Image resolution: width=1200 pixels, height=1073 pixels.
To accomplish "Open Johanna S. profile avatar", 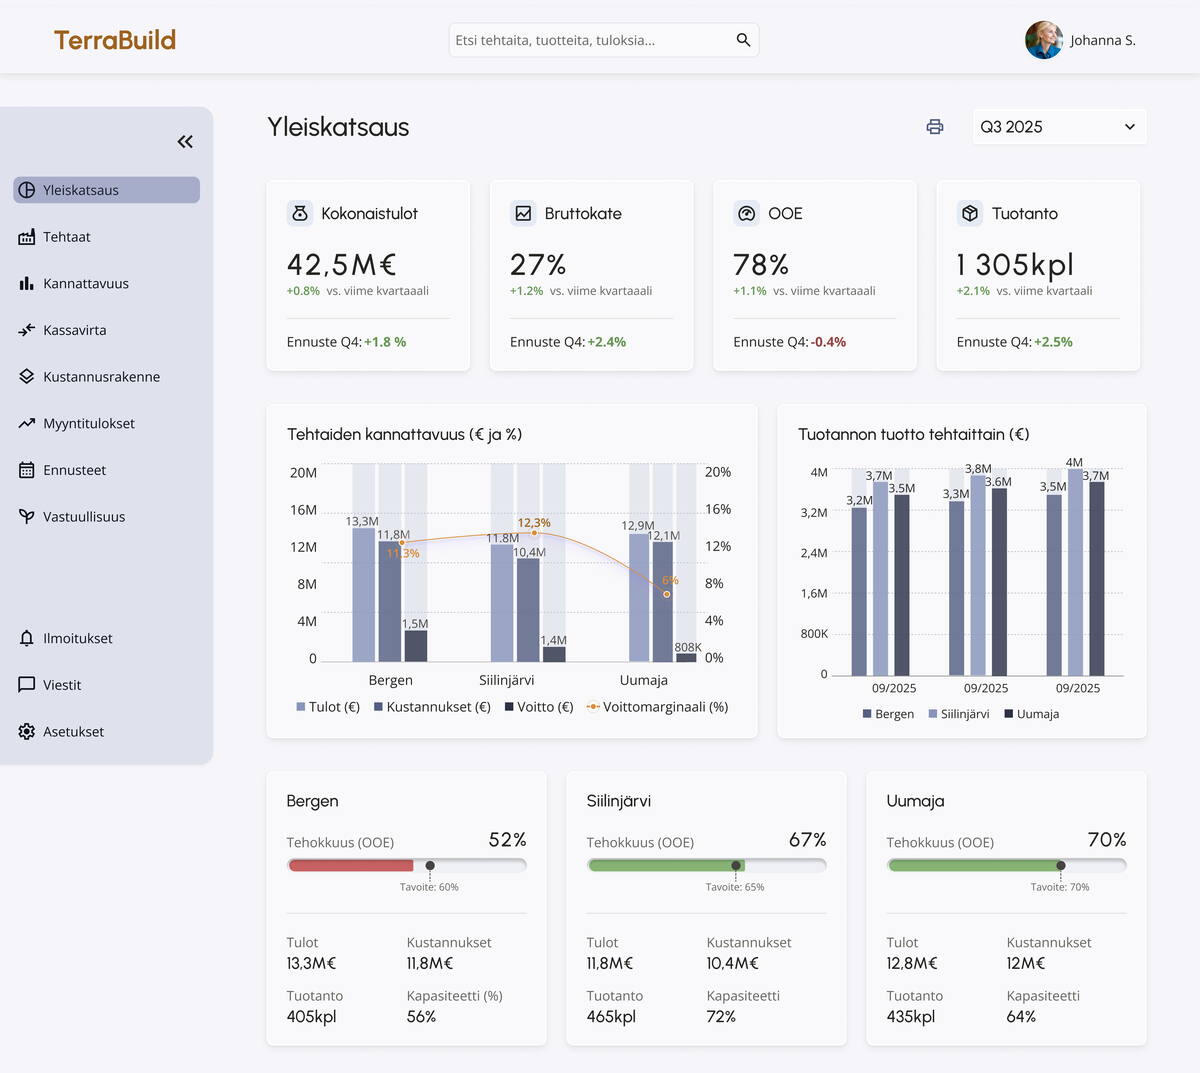I will click(x=1044, y=40).
